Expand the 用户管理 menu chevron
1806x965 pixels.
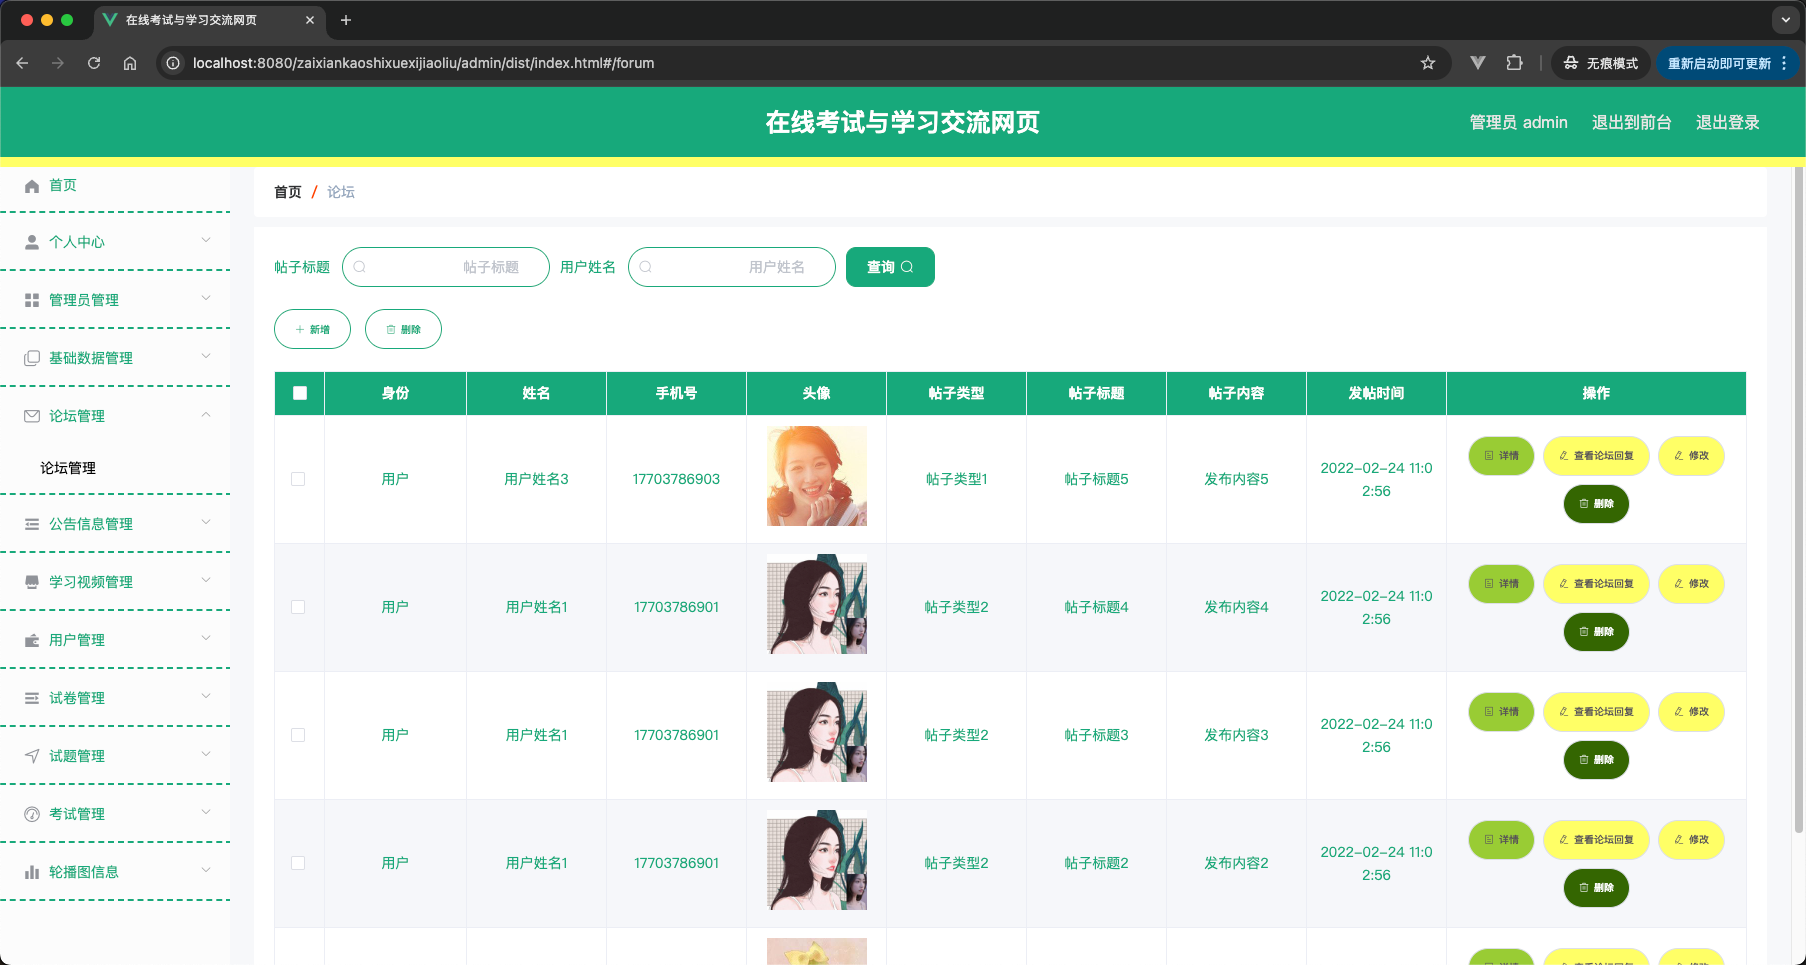(206, 638)
